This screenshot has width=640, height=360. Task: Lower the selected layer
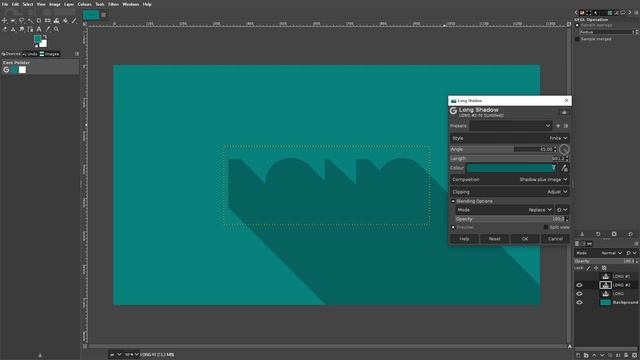point(602,355)
